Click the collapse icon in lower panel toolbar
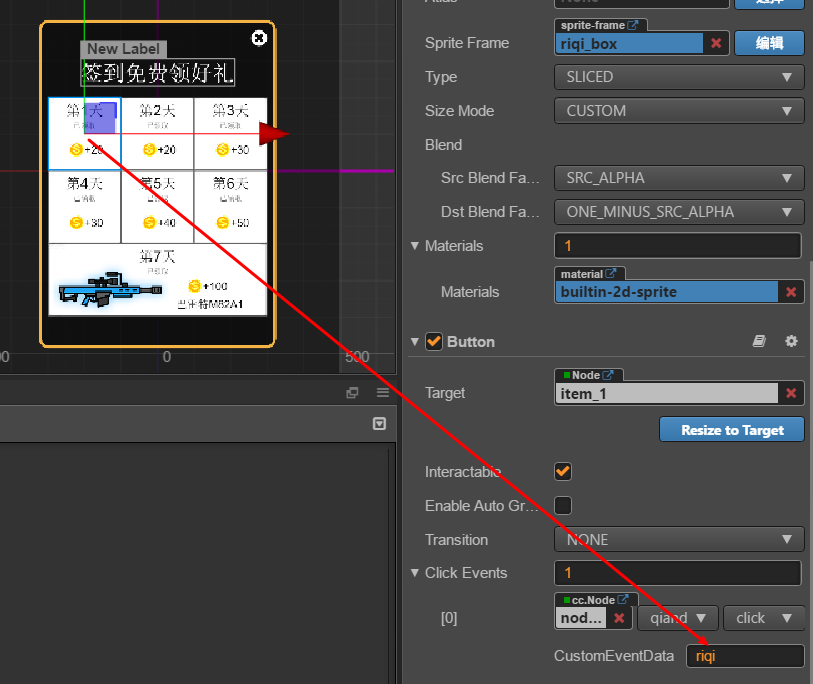 tap(380, 424)
